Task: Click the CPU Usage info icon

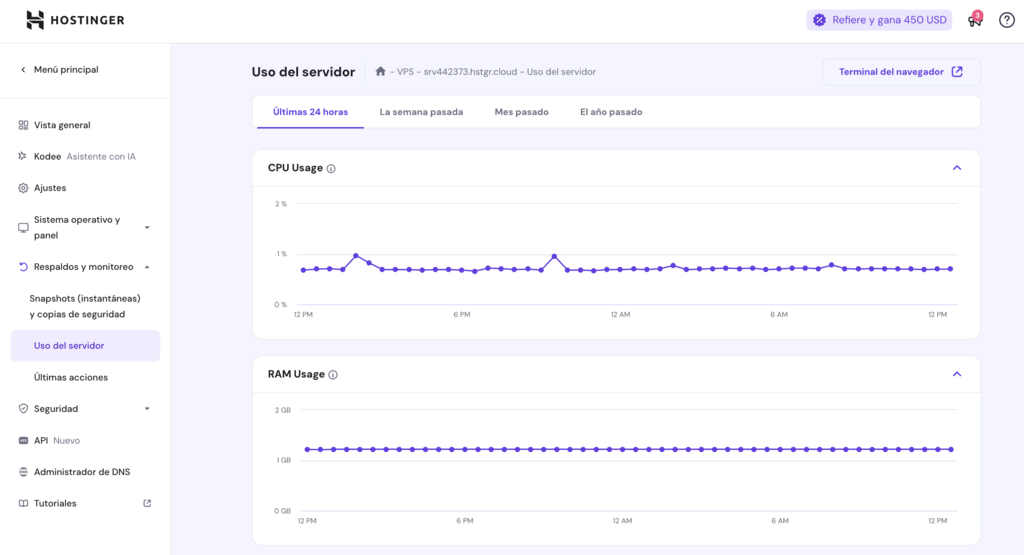Action: pos(331,169)
